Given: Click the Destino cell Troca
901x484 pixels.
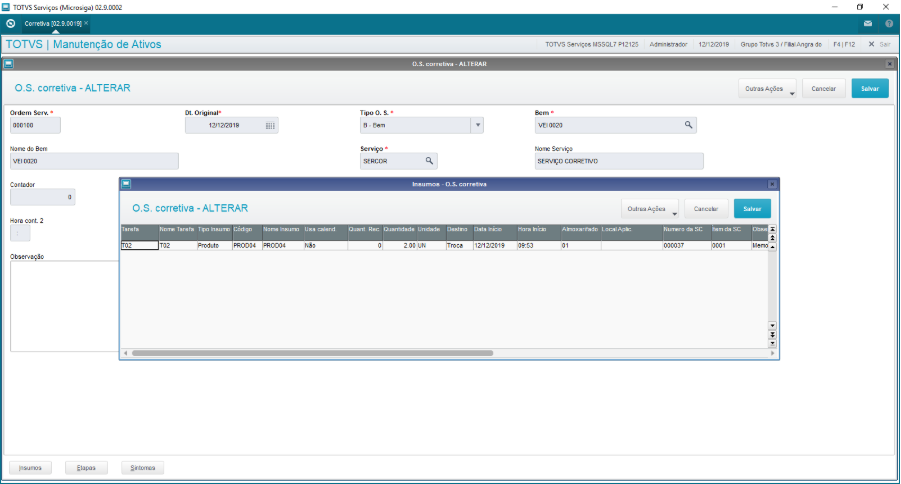Looking at the screenshot, I should point(459,245).
